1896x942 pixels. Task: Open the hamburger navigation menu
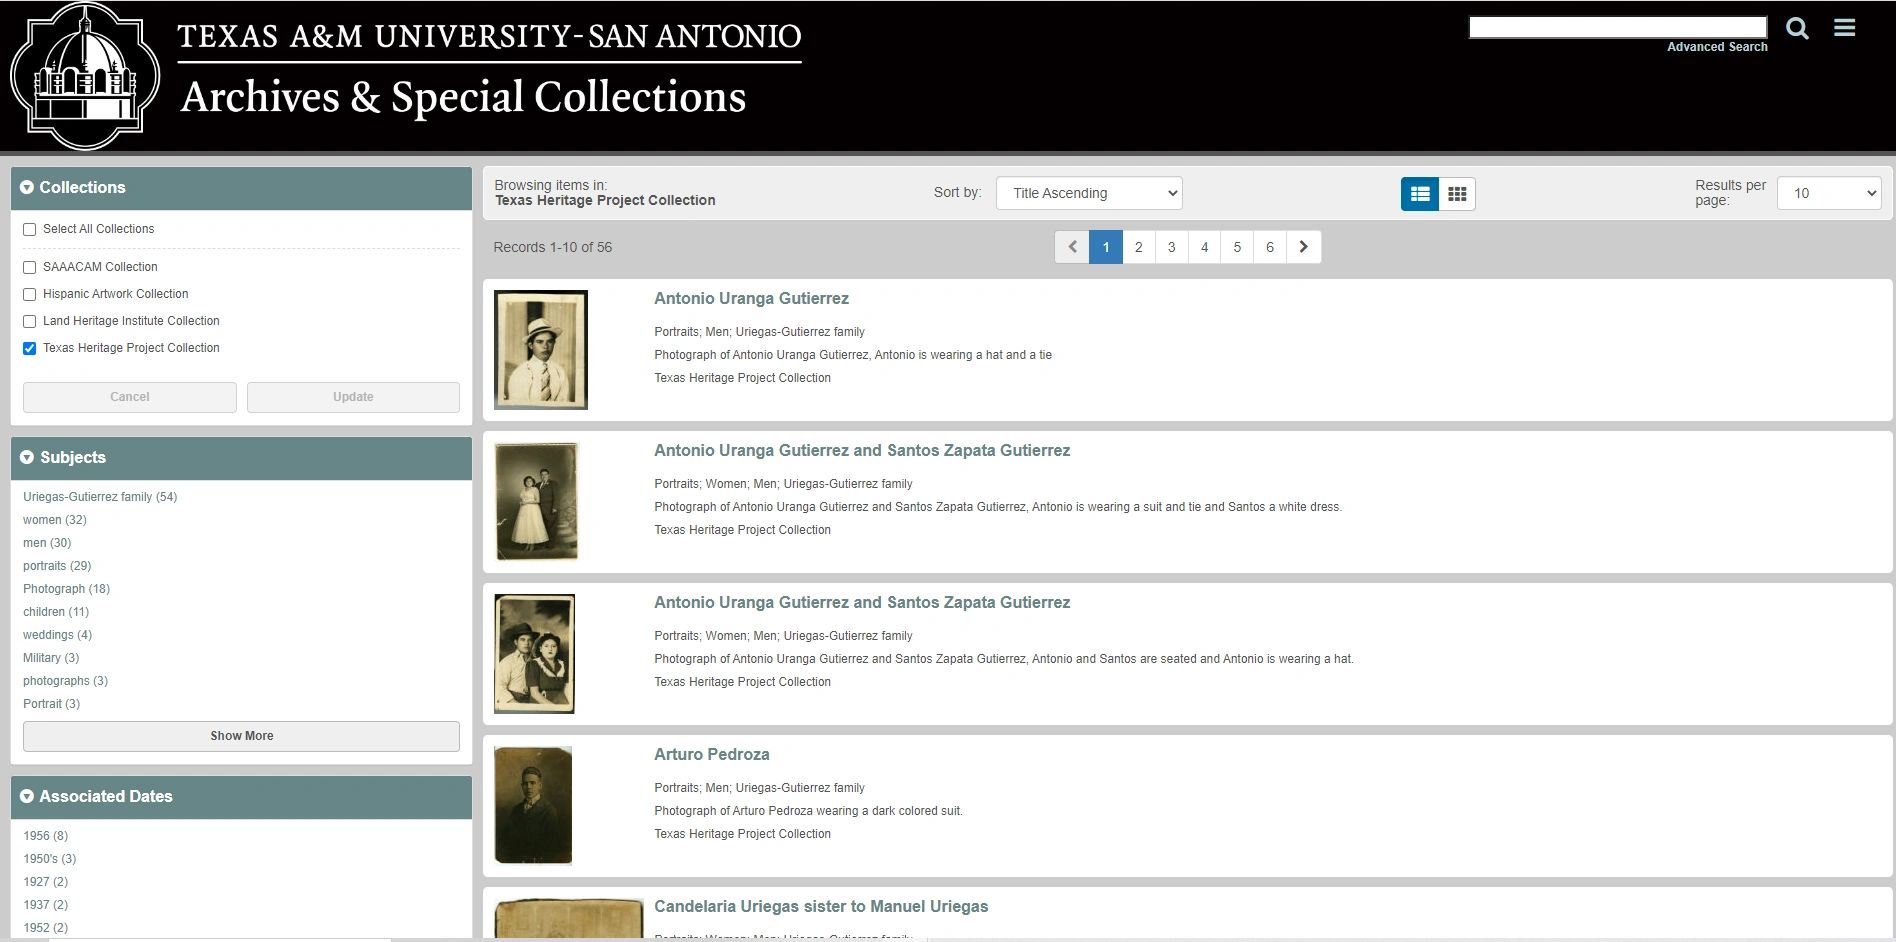coord(1844,28)
